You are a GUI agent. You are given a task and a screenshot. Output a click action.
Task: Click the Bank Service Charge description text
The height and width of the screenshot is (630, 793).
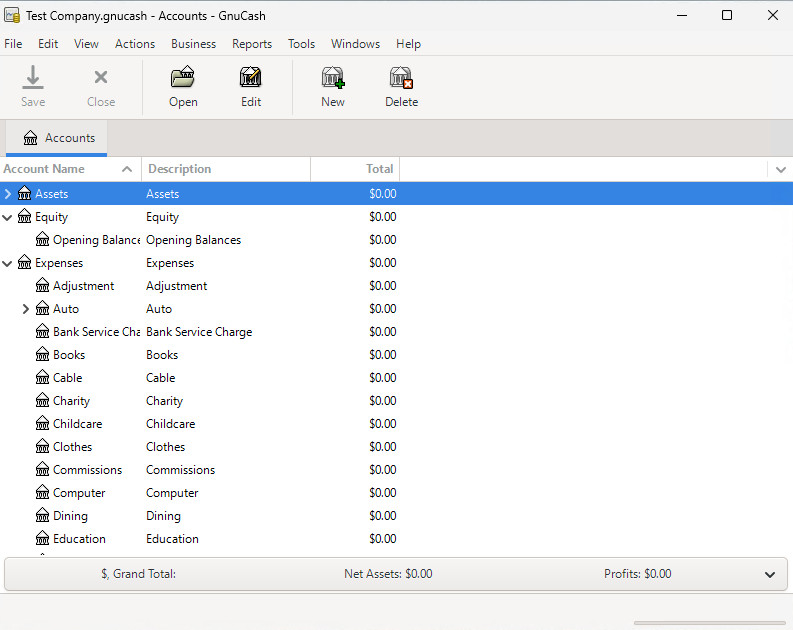(199, 332)
